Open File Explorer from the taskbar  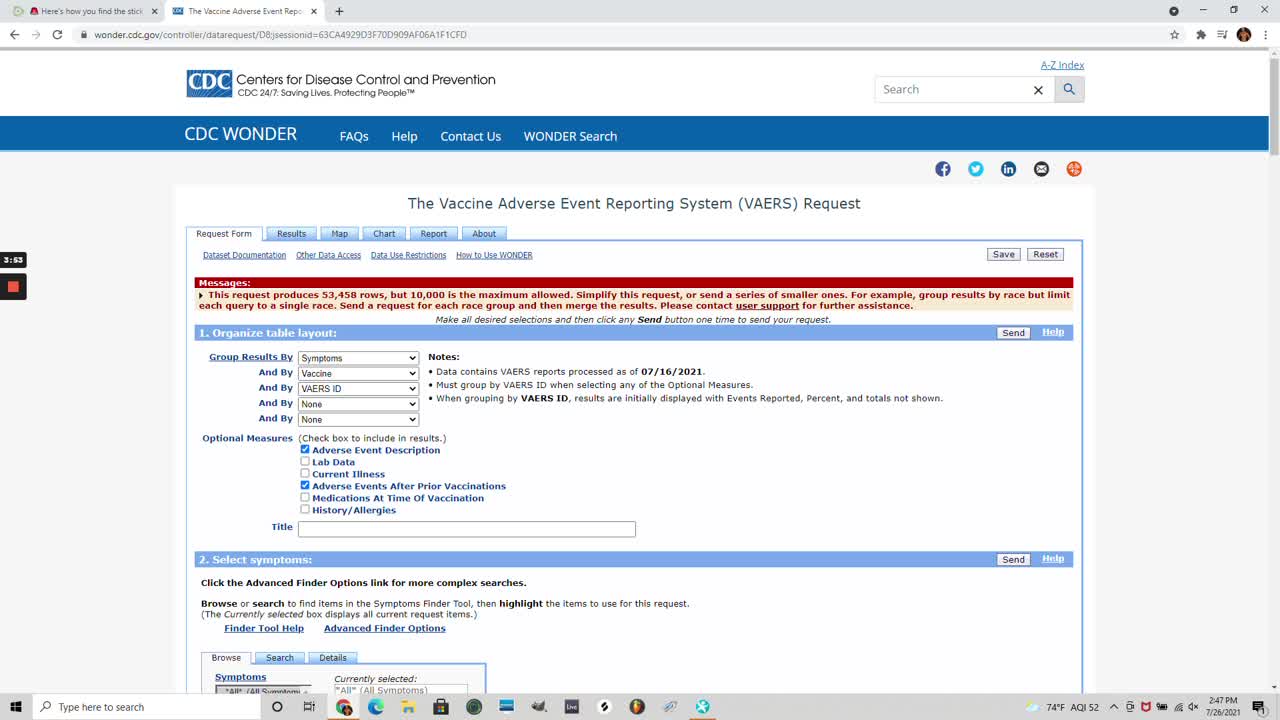pos(408,707)
